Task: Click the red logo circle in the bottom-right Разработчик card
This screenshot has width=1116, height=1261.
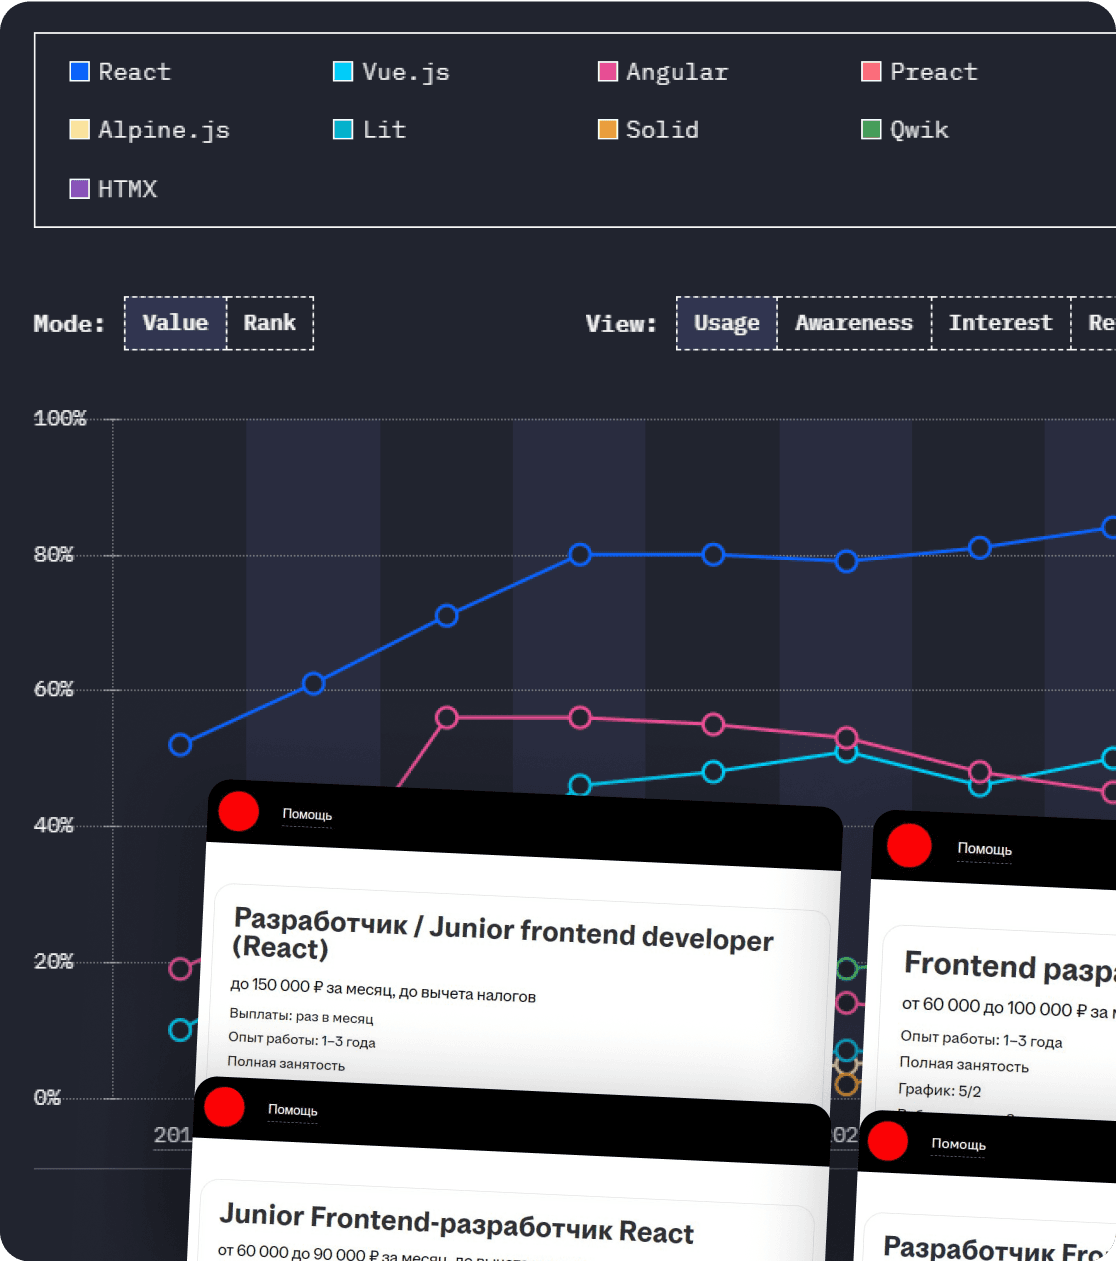Action: coord(887,1140)
